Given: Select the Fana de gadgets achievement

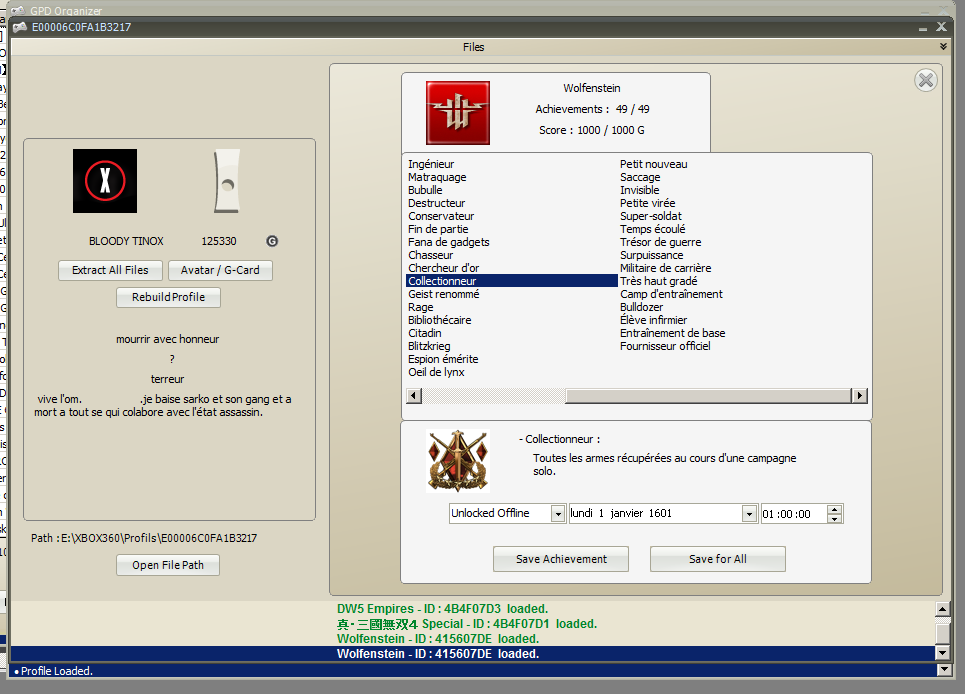Looking at the screenshot, I should [449, 242].
